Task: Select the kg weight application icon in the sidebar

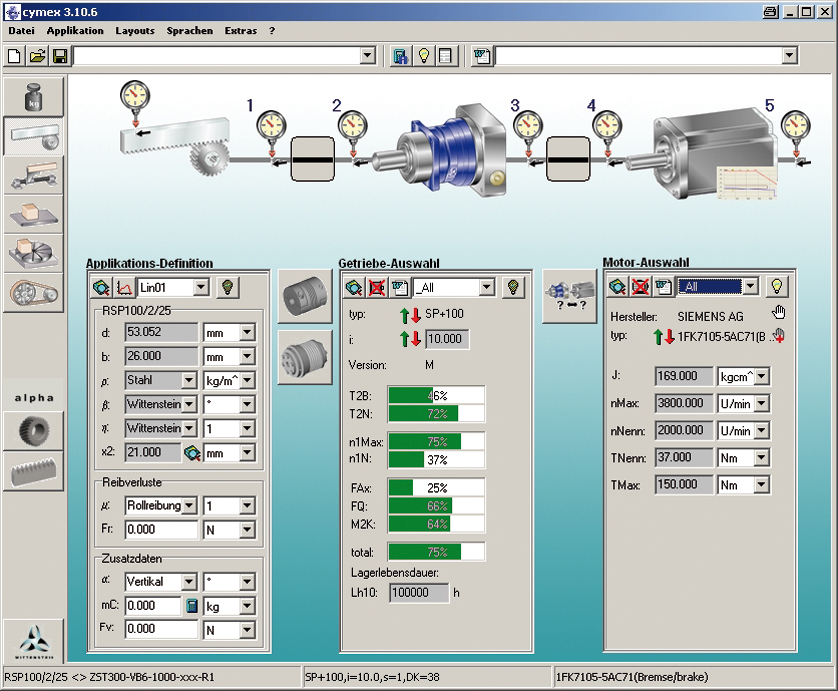Action: (x=34, y=97)
